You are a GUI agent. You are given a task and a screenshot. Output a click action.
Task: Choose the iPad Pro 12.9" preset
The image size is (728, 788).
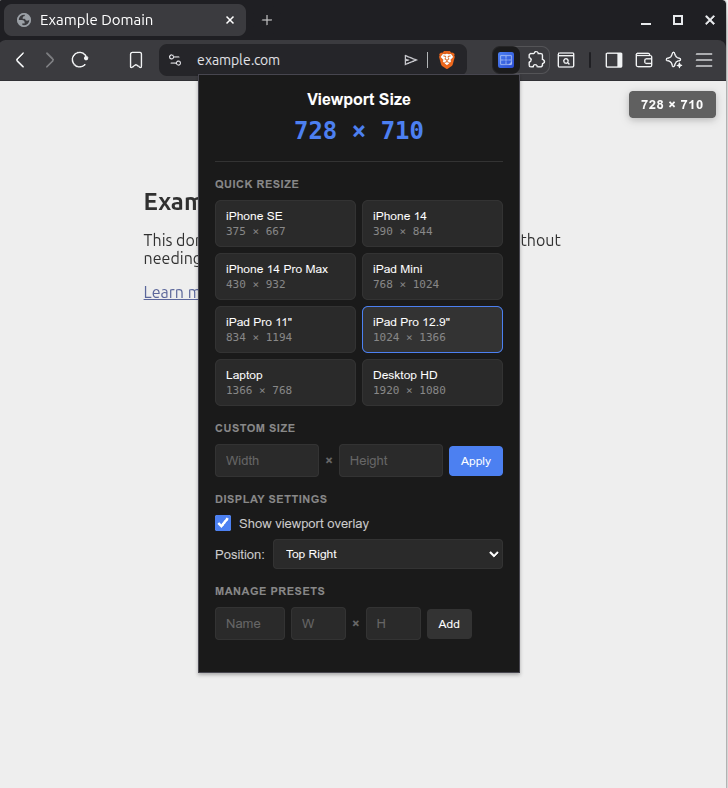(432, 330)
